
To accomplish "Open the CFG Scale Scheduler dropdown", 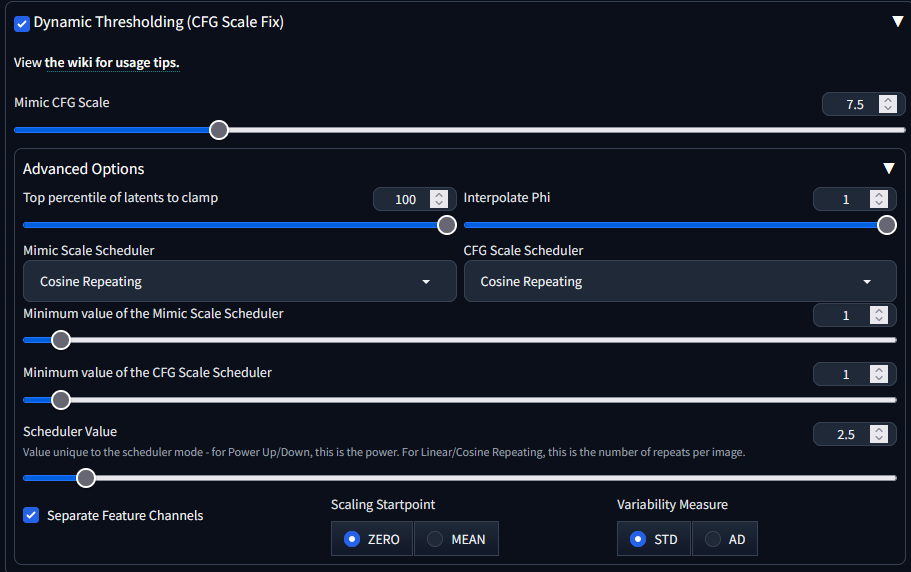I will [680, 282].
